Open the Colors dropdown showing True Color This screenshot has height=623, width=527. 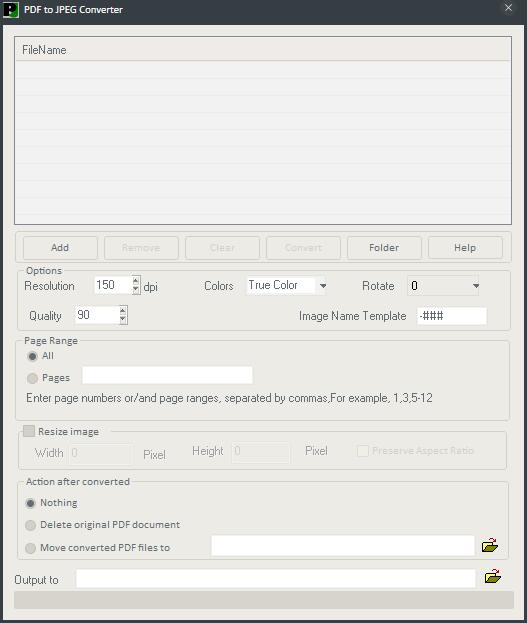tap(323, 286)
